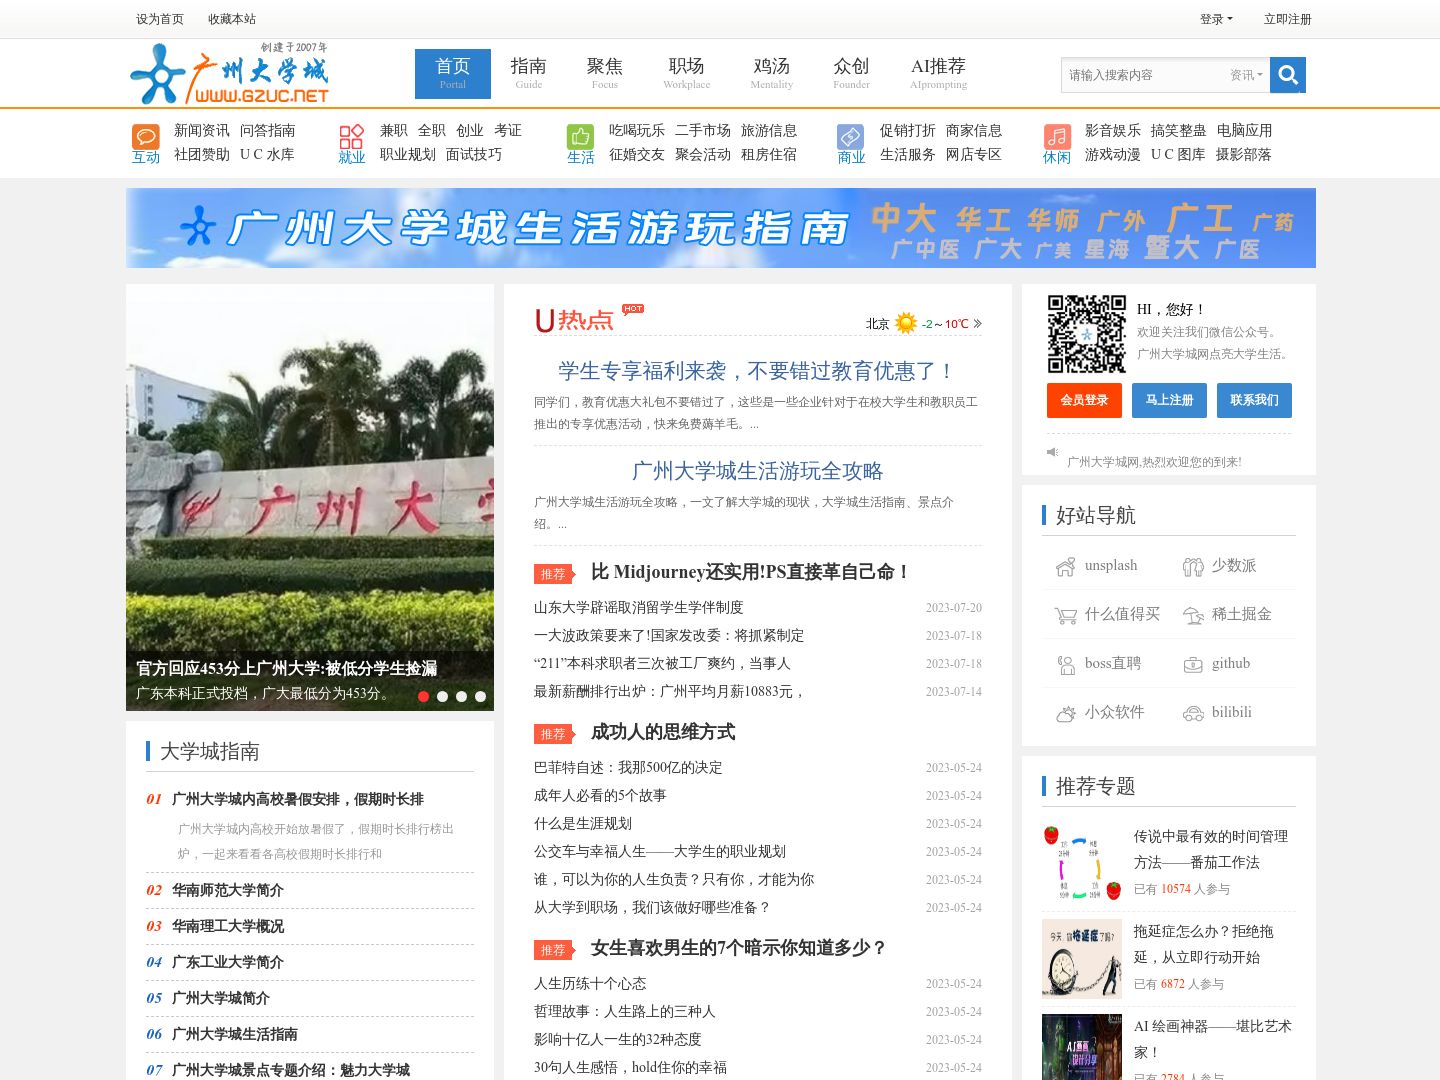Open headline 广州大学城生活游玩全攻略
Screen dimensions: 1440x1080
coord(757,471)
